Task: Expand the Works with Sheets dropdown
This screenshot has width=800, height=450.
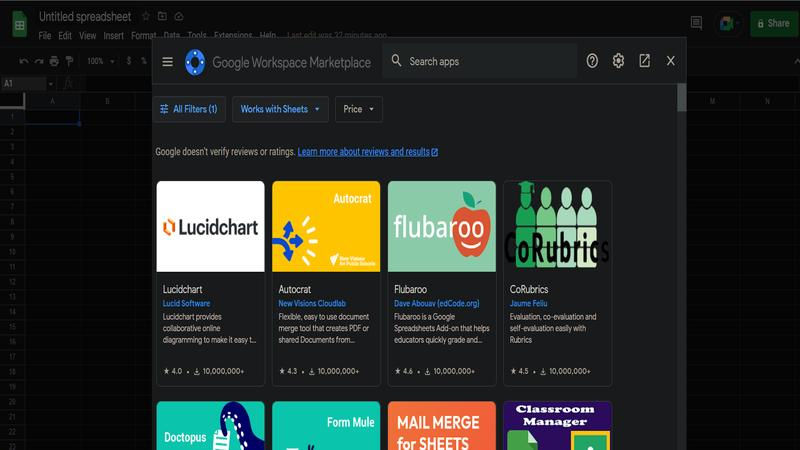Action: pos(280,109)
